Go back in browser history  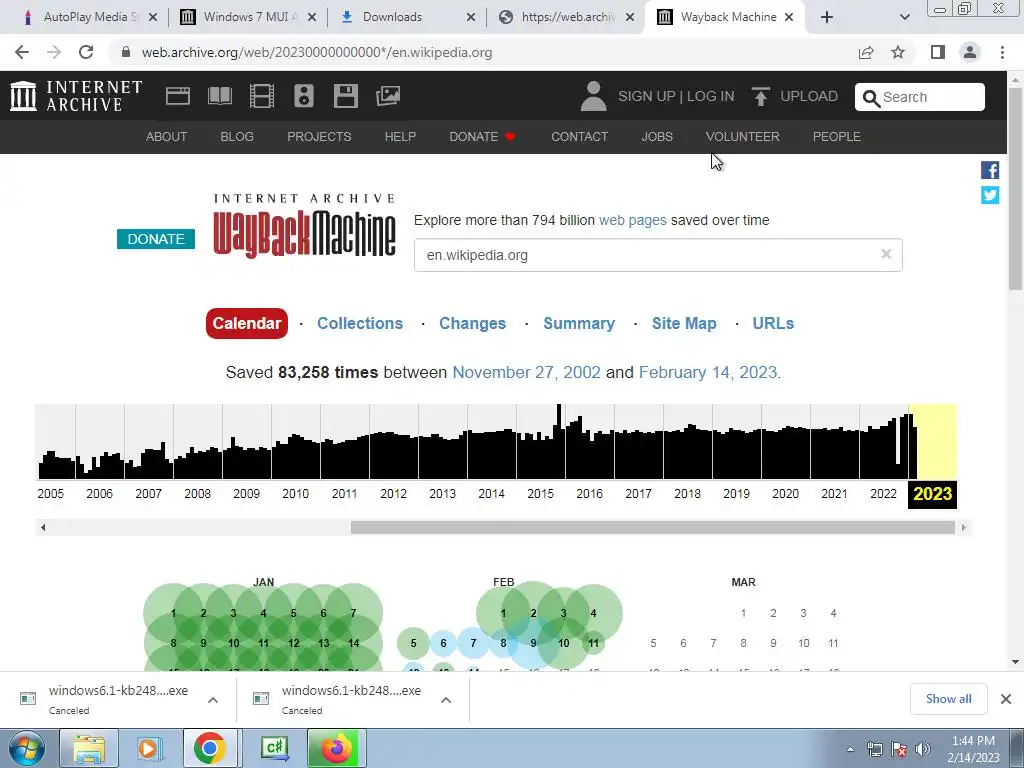[22, 52]
